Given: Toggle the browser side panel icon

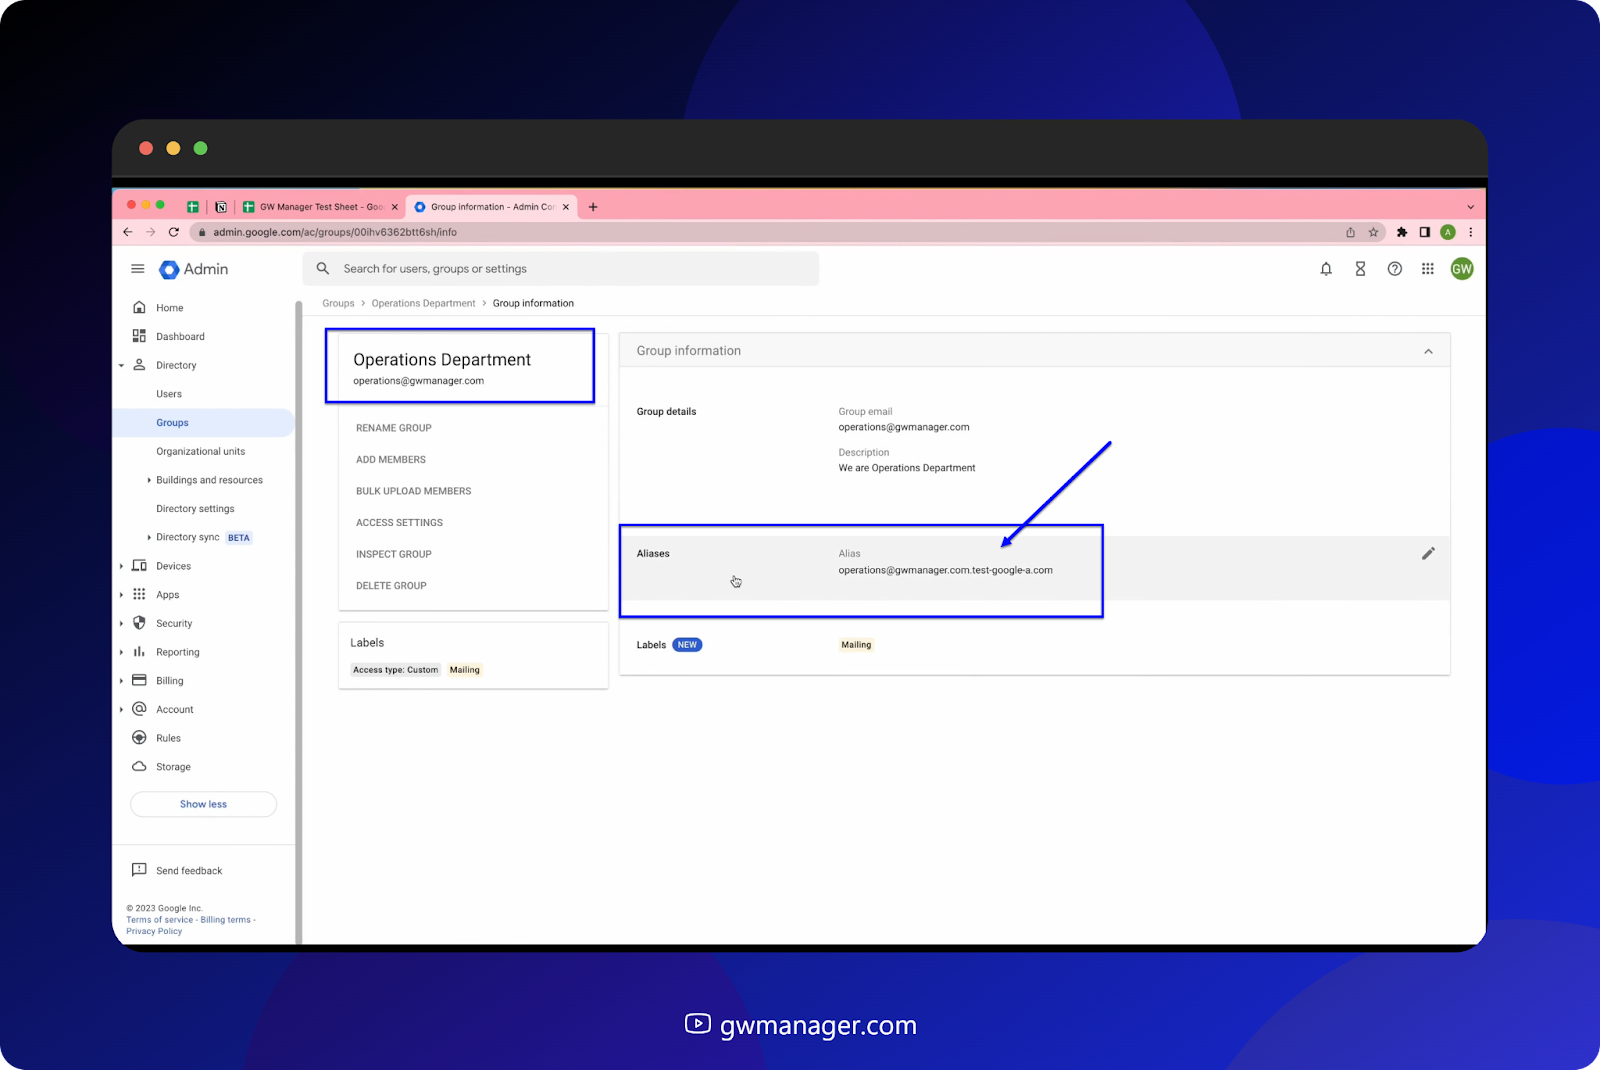Looking at the screenshot, I should coord(1425,232).
